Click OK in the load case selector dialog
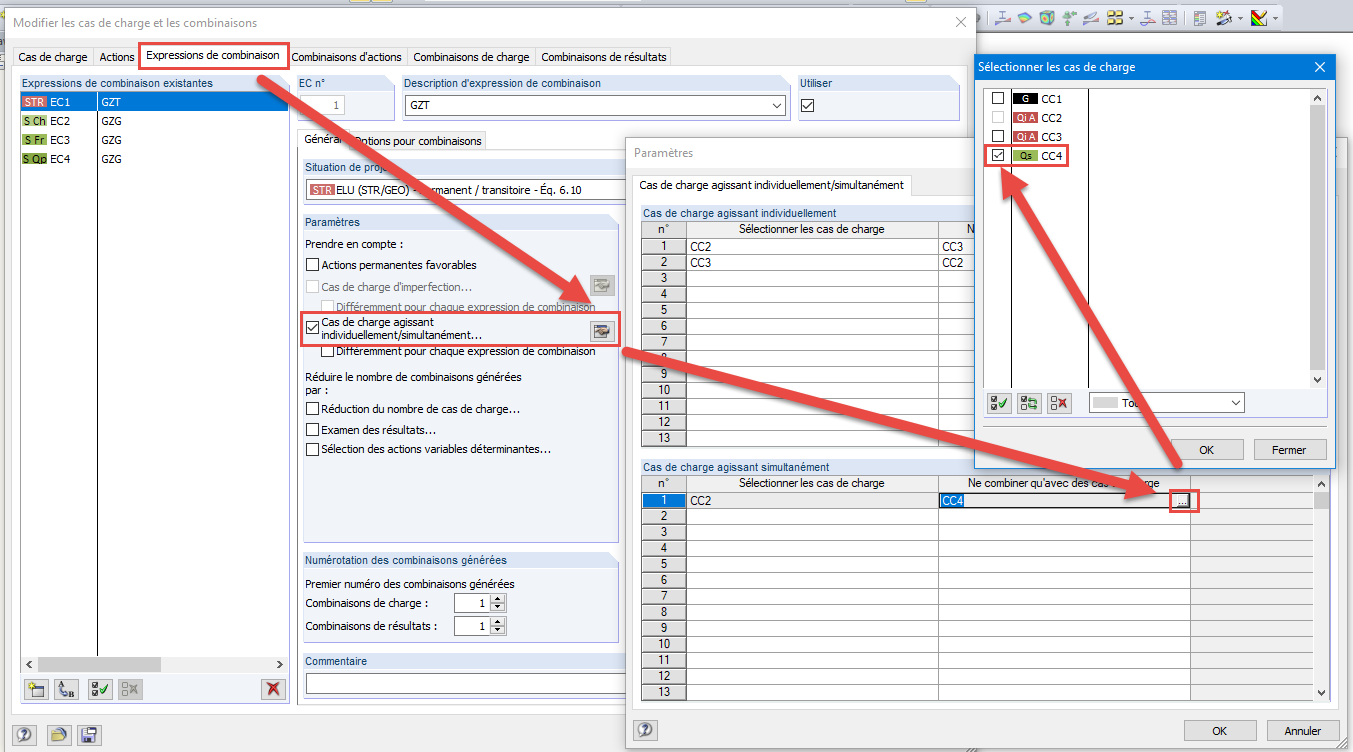 coord(1207,450)
